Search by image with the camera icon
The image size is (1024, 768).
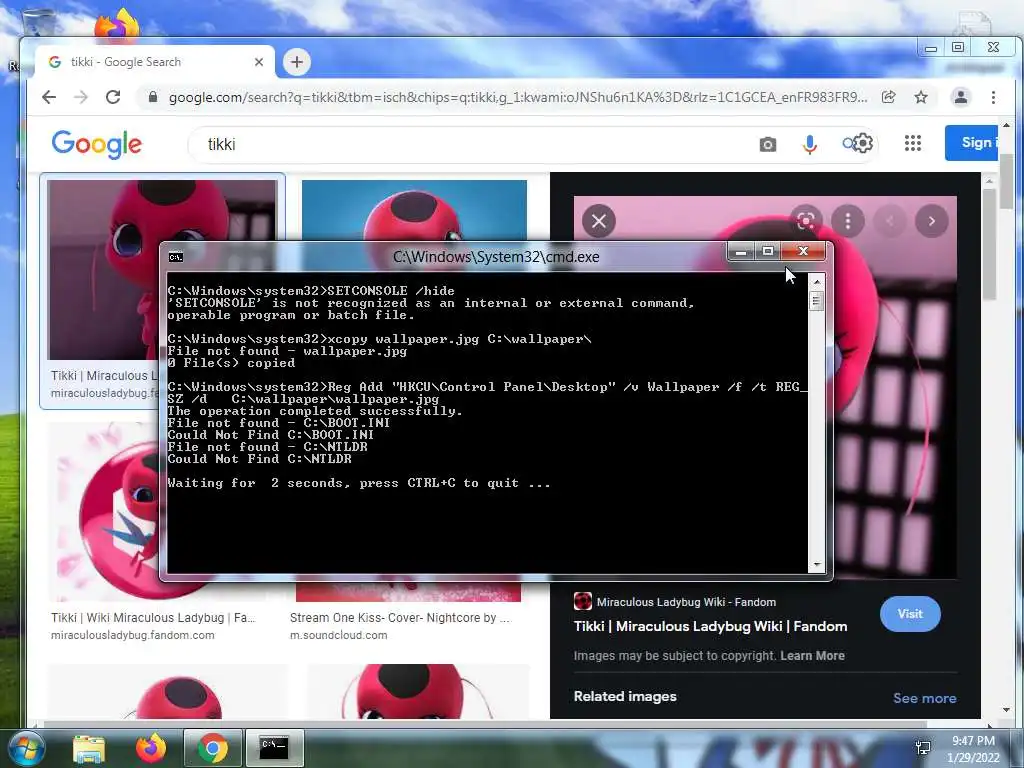[x=768, y=144]
